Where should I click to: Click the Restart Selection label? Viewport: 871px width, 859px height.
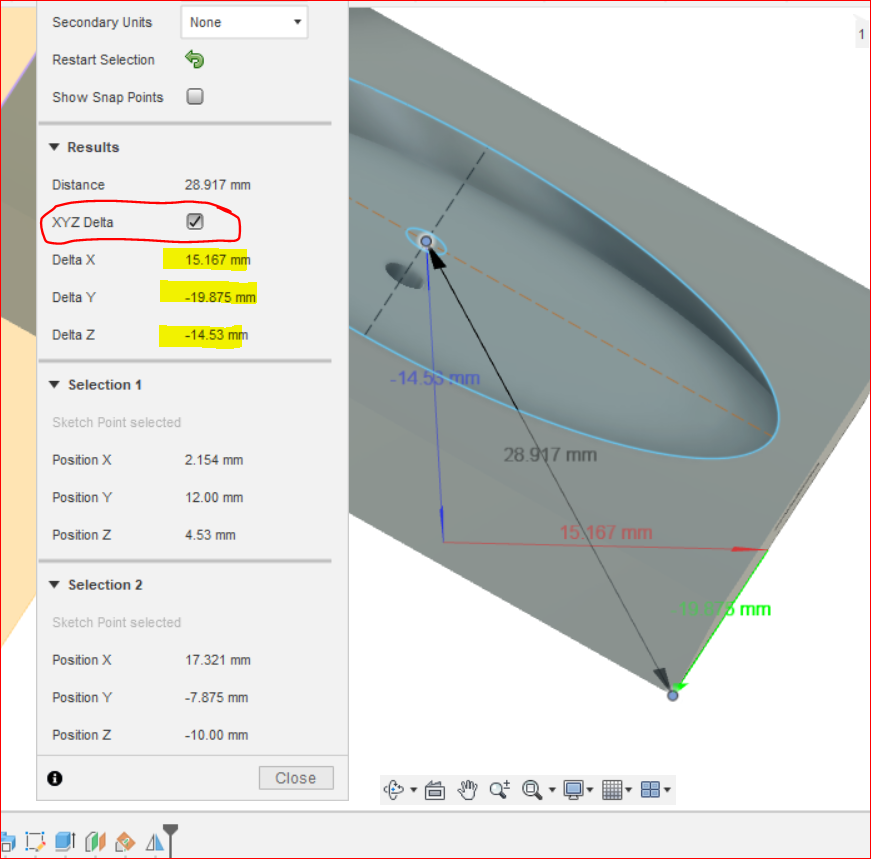pyautogui.click(x=103, y=59)
